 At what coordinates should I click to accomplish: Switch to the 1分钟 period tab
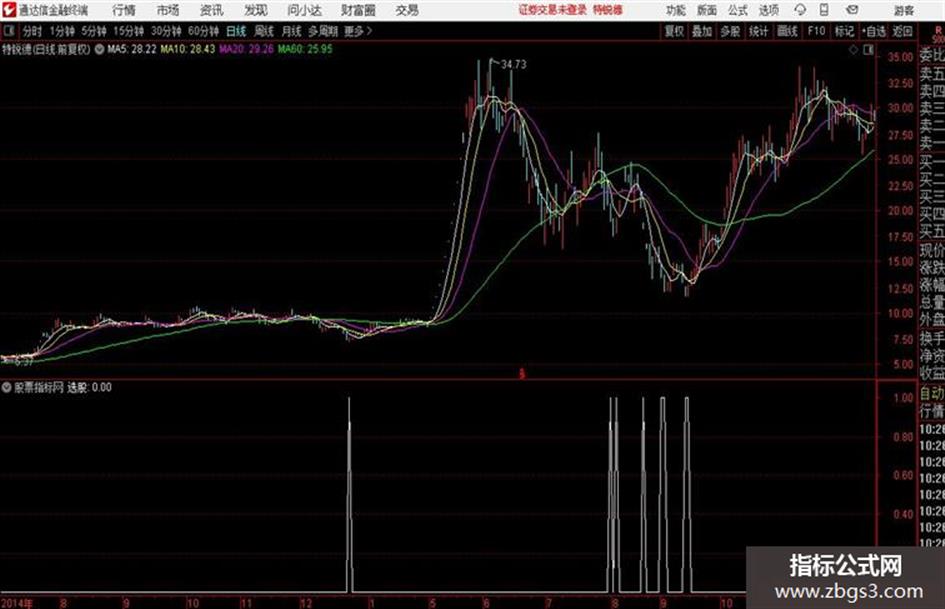61,31
